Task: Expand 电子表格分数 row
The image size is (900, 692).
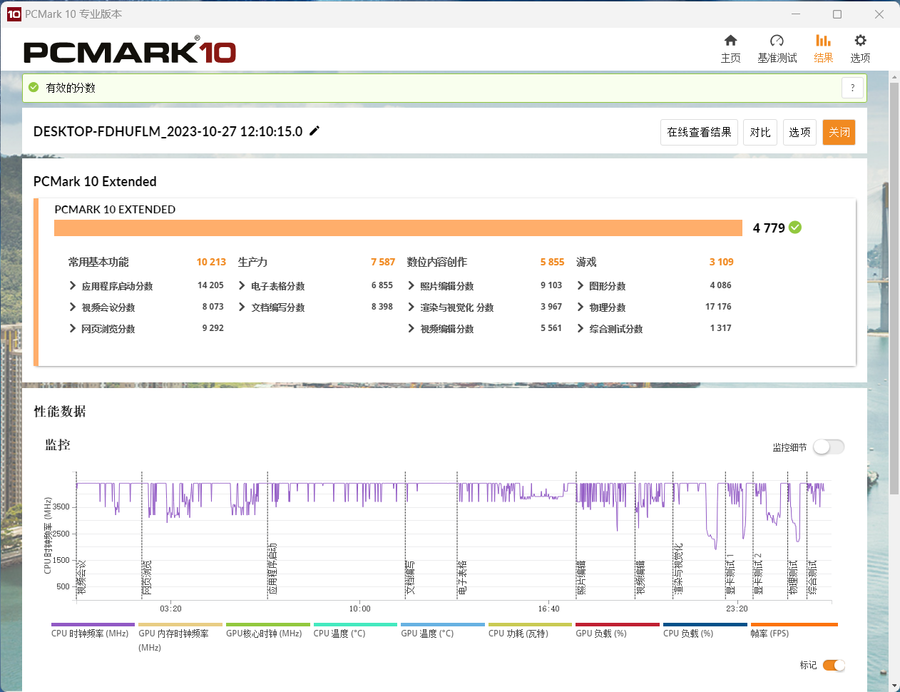Action: [242, 286]
